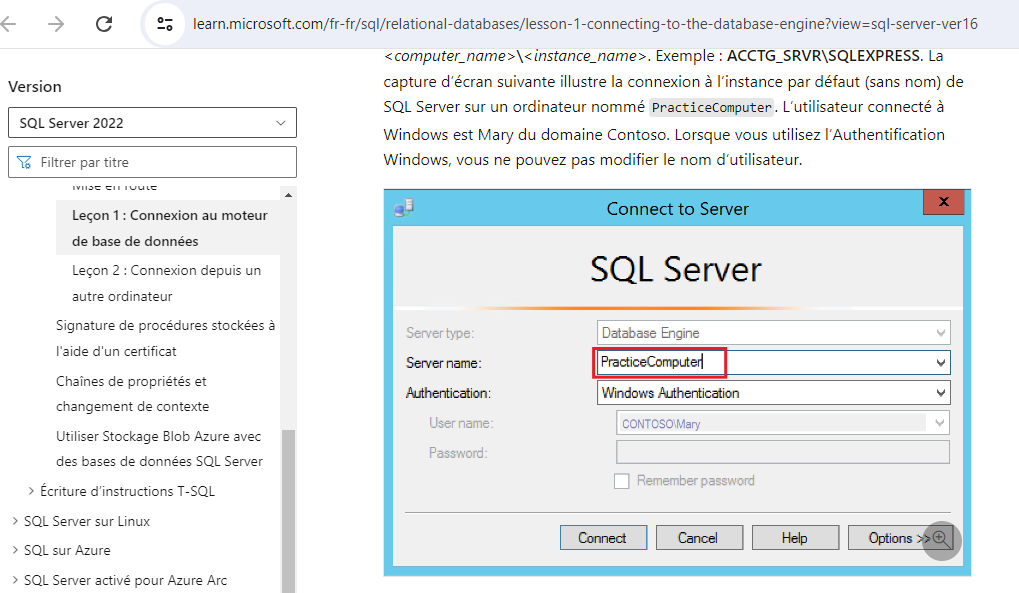Click the SQL Server heading in dialog
The width and height of the screenshot is (1019, 593).
pyautogui.click(x=676, y=270)
